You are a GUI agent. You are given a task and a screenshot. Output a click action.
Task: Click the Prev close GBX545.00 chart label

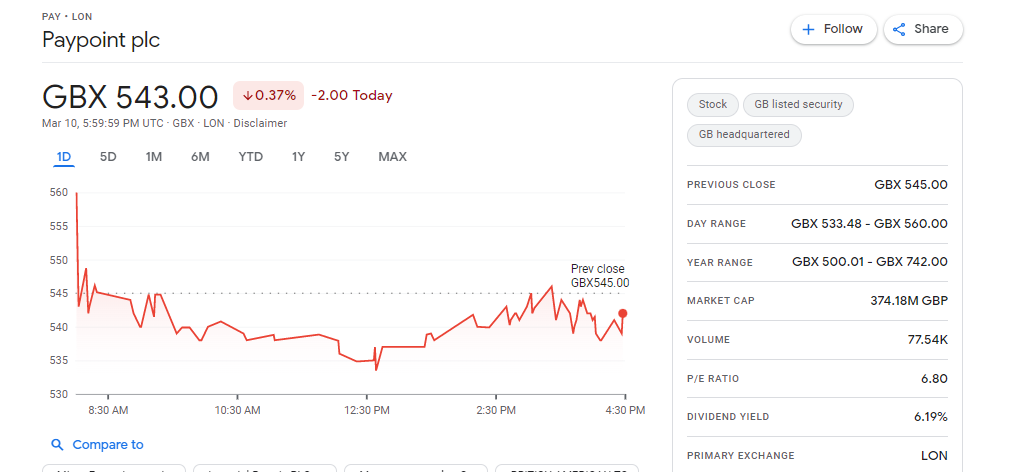[600, 276]
